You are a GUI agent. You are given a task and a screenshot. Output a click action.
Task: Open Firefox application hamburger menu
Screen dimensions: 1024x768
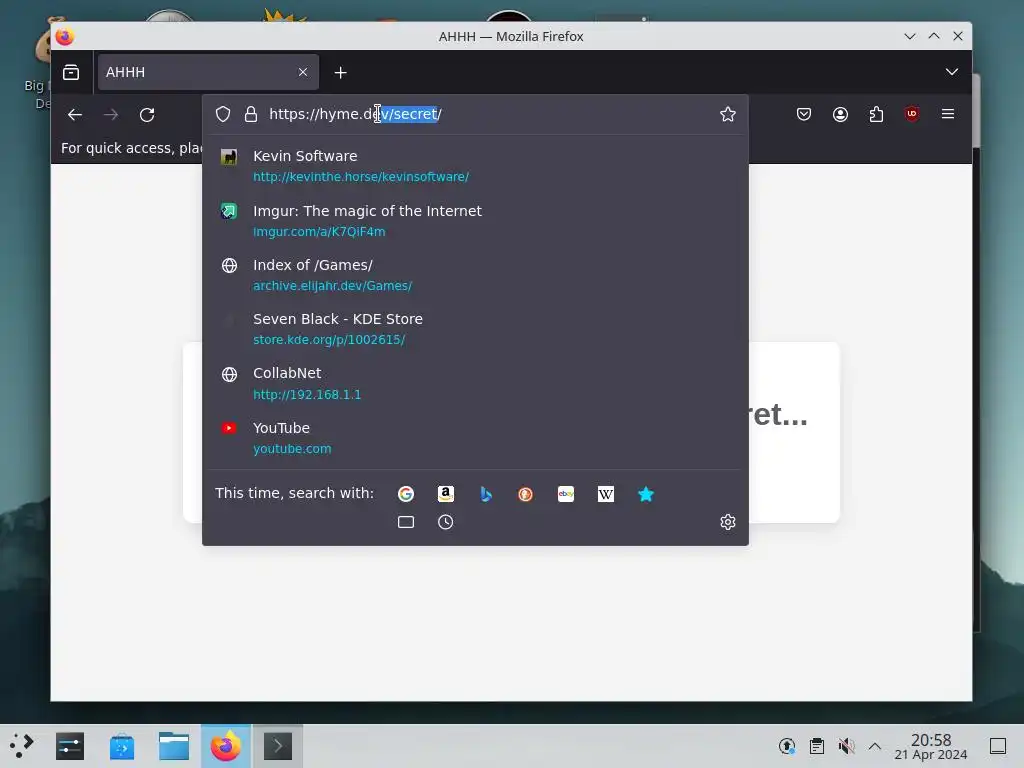pos(948,114)
